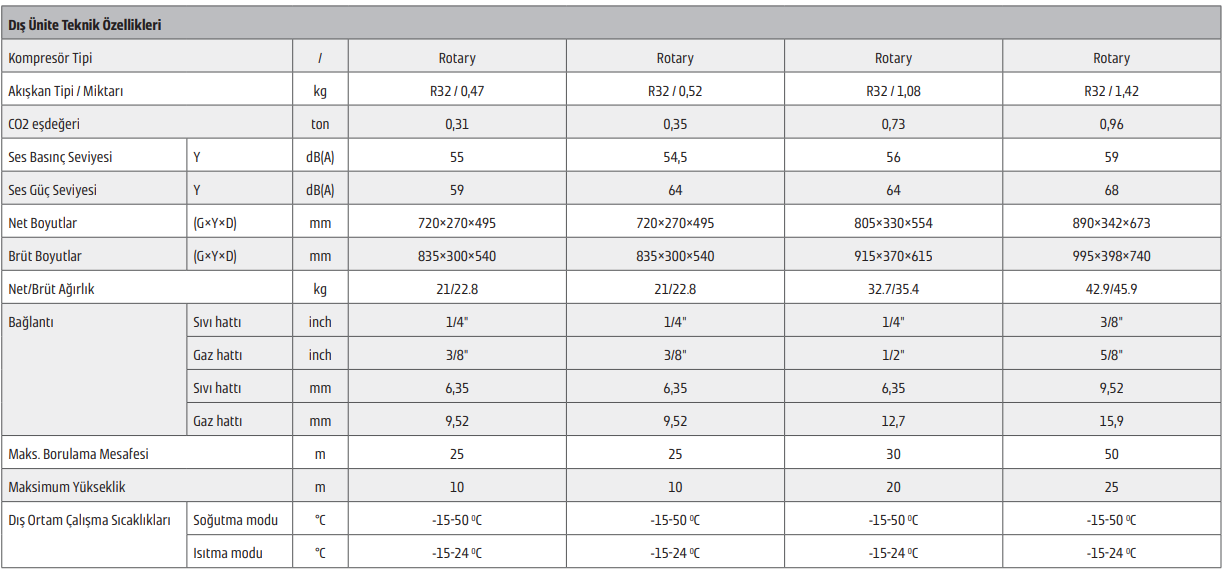Click the 'Maks. Borulama Mesafesi' row label
Viewport: 1225px width, 572px height.
(78, 454)
